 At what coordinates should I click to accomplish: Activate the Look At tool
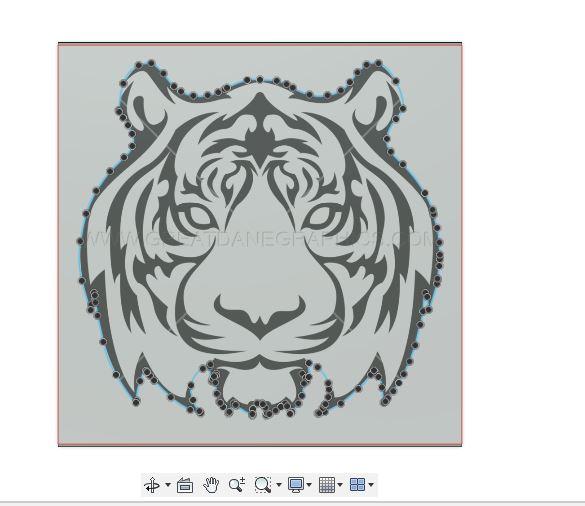point(185,485)
